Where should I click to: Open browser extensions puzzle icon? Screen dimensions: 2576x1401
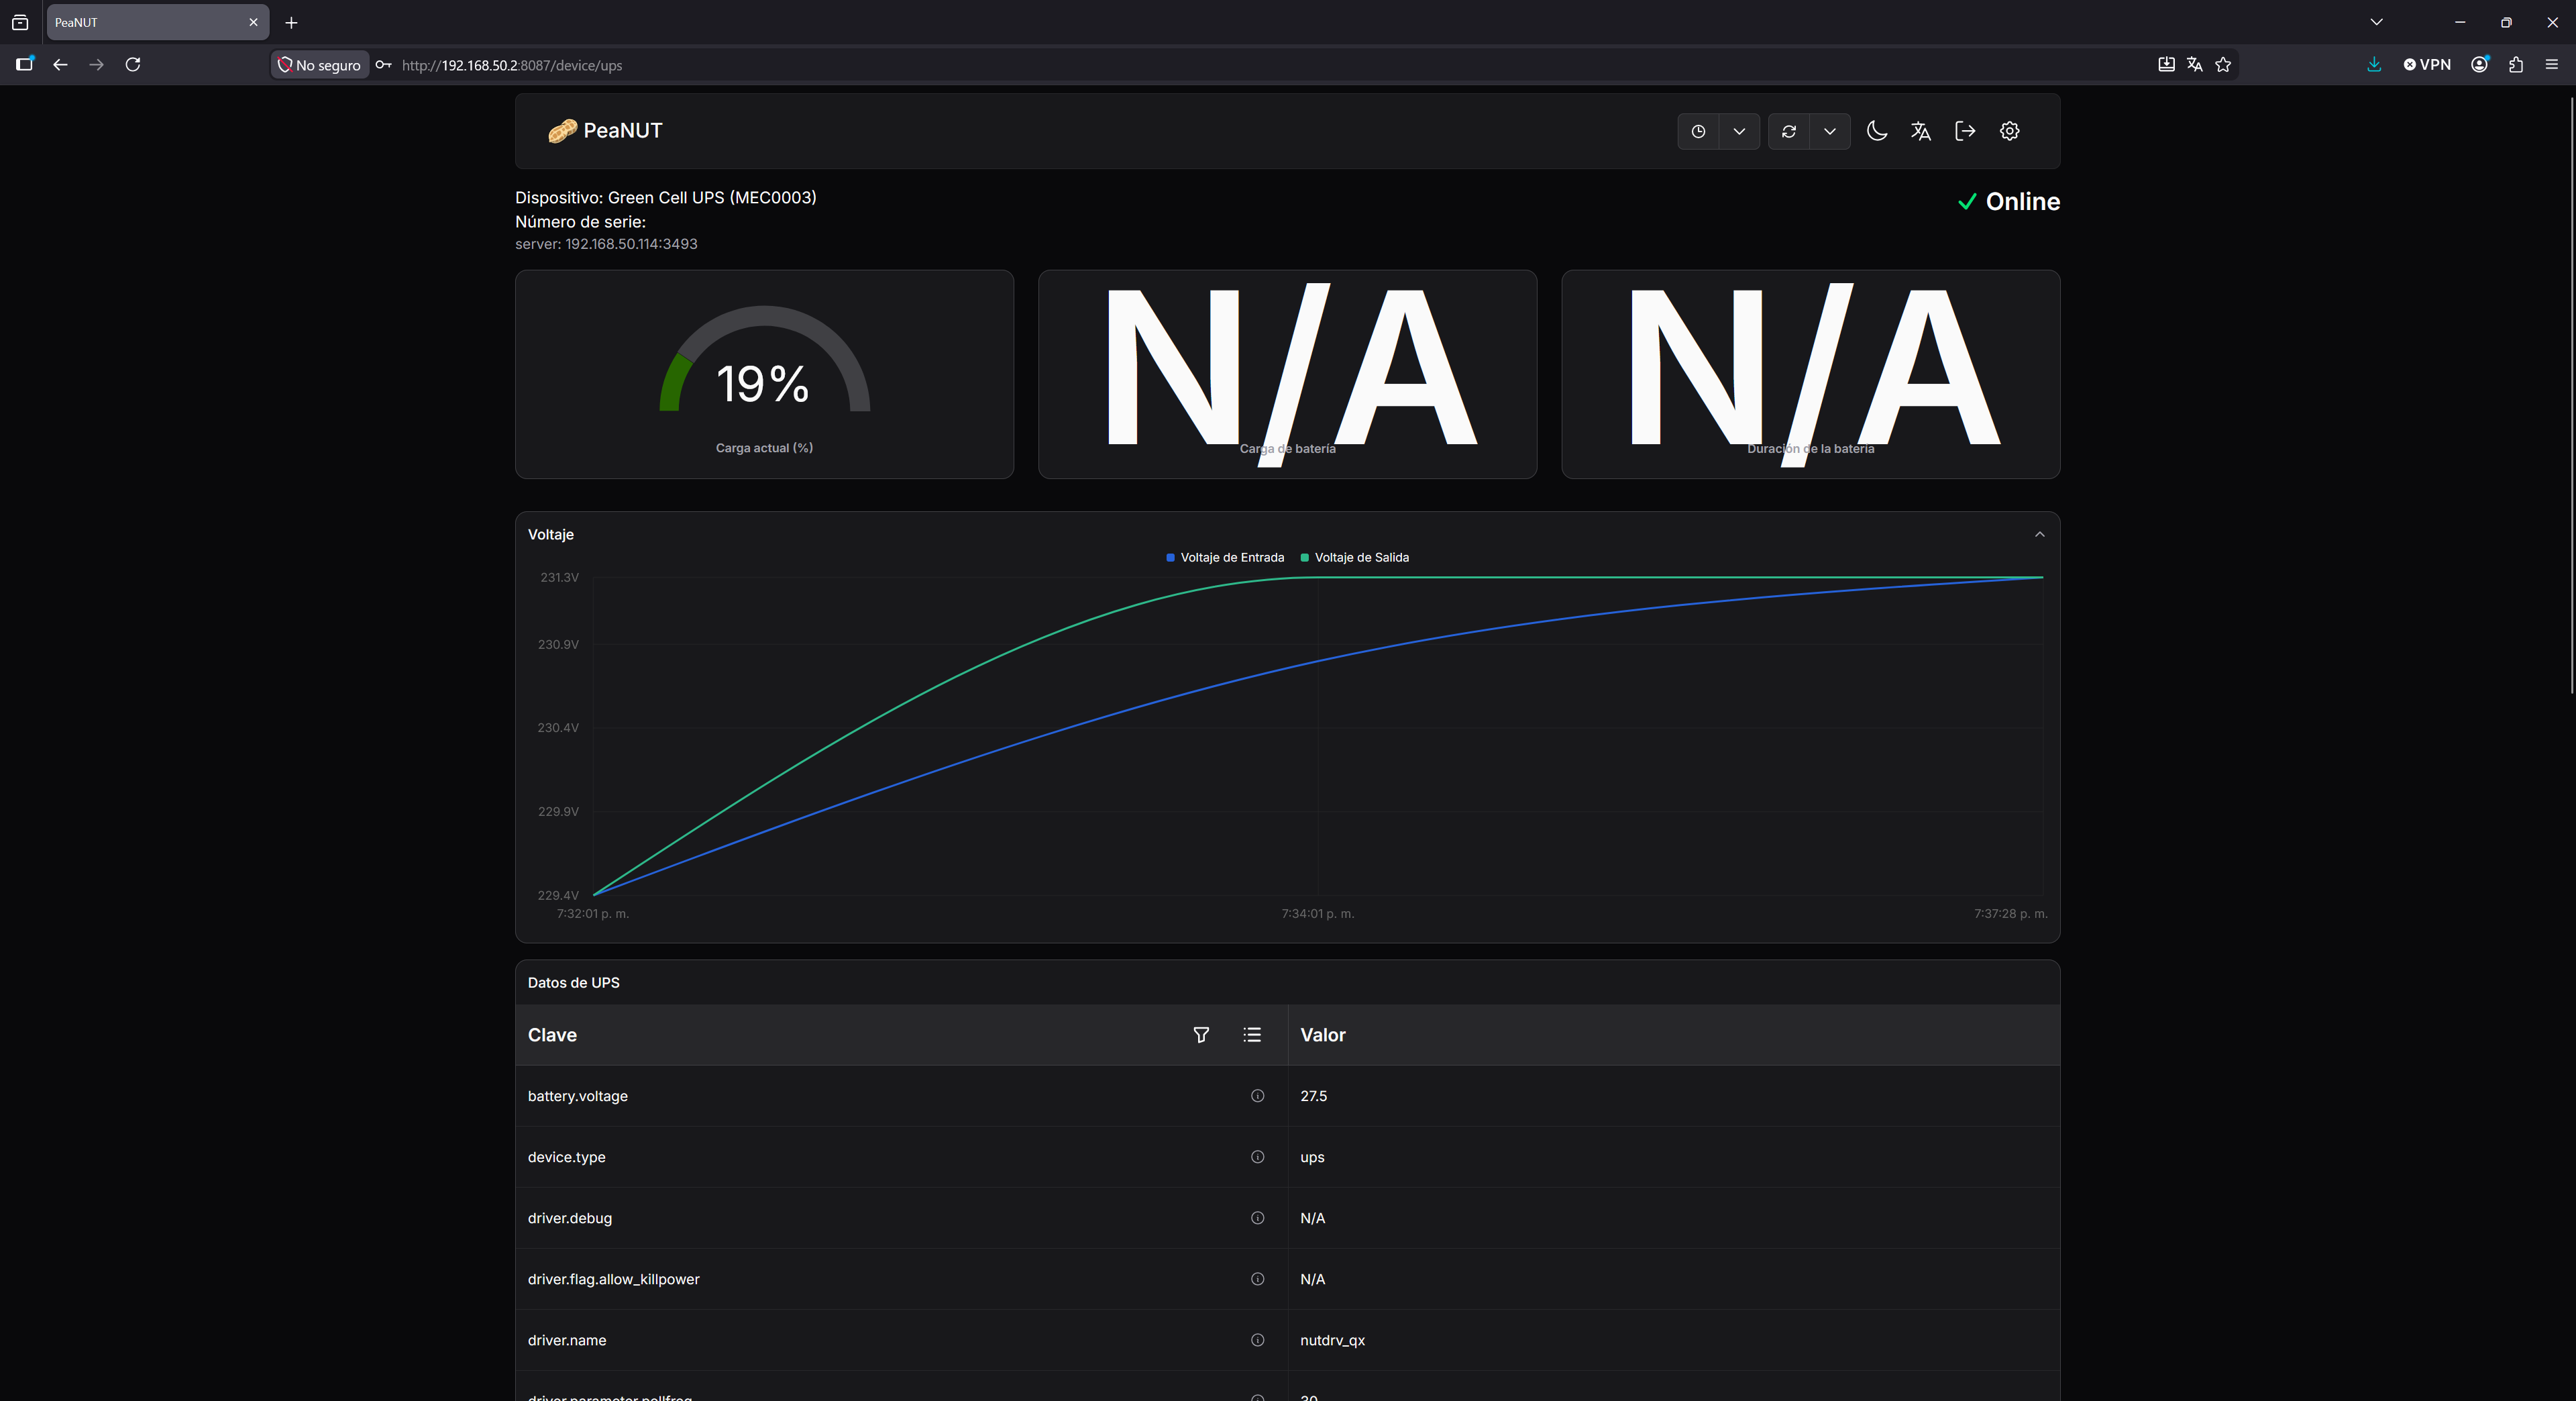click(2516, 65)
